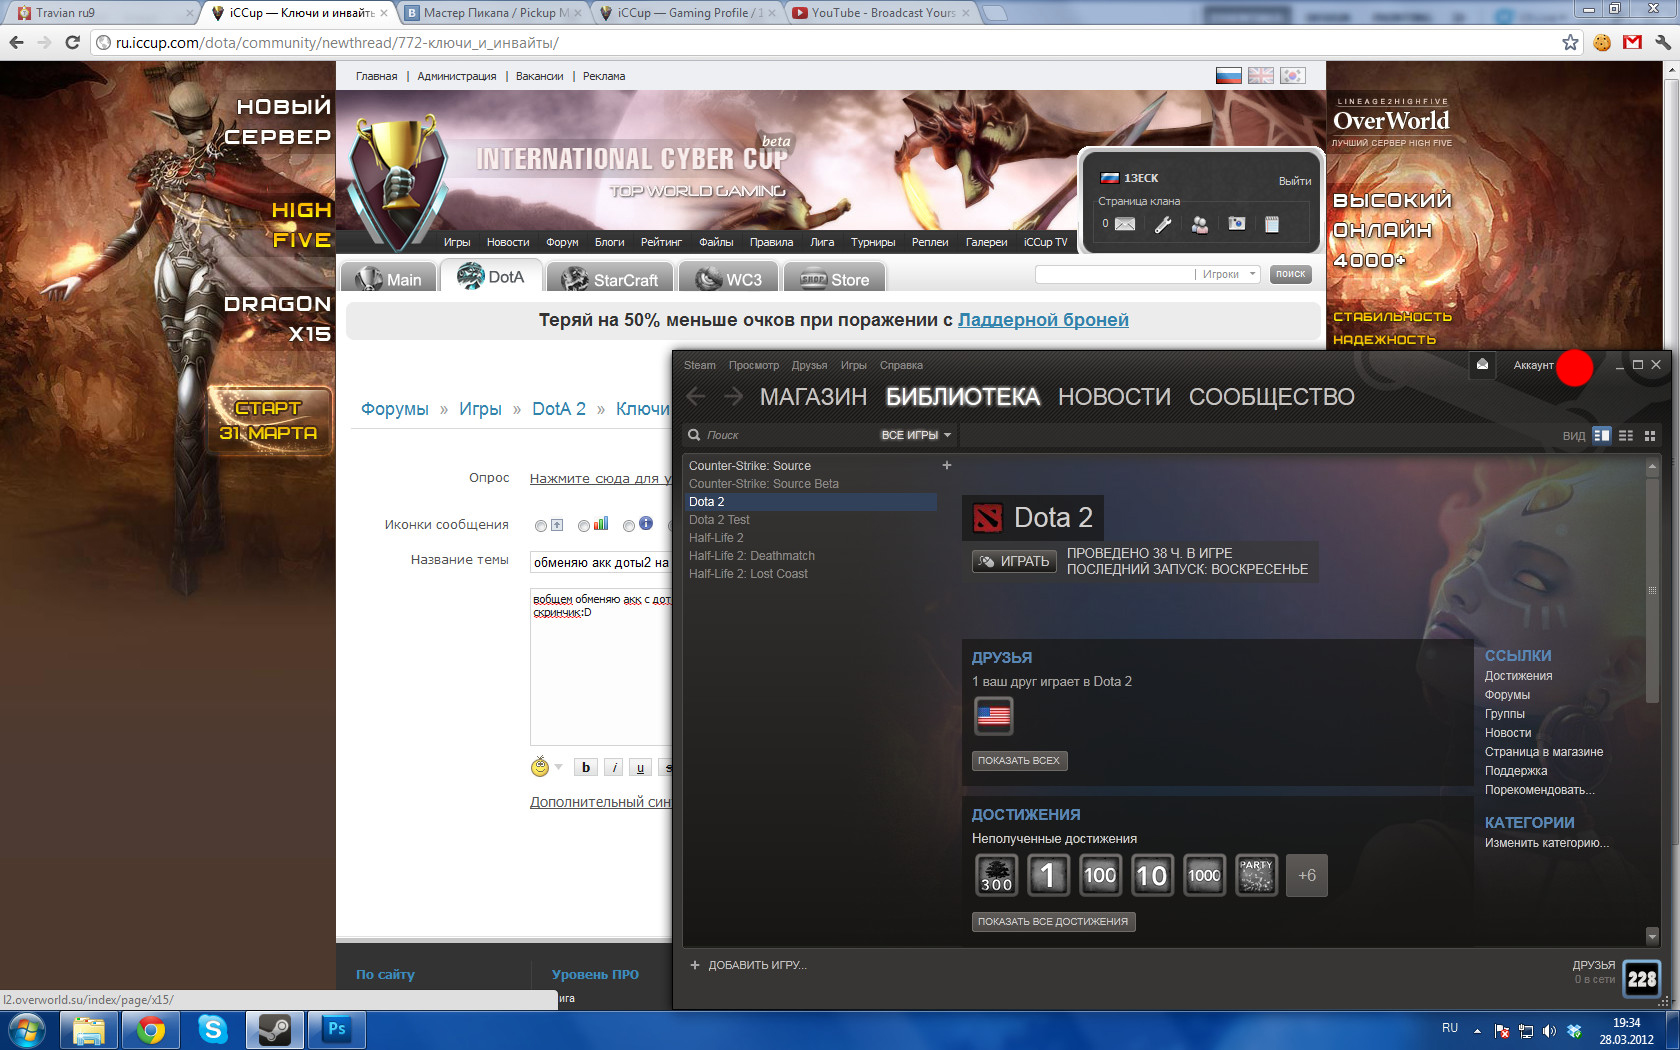Switch iCCup site to Russian flag
1680x1050 pixels.
click(x=1229, y=76)
